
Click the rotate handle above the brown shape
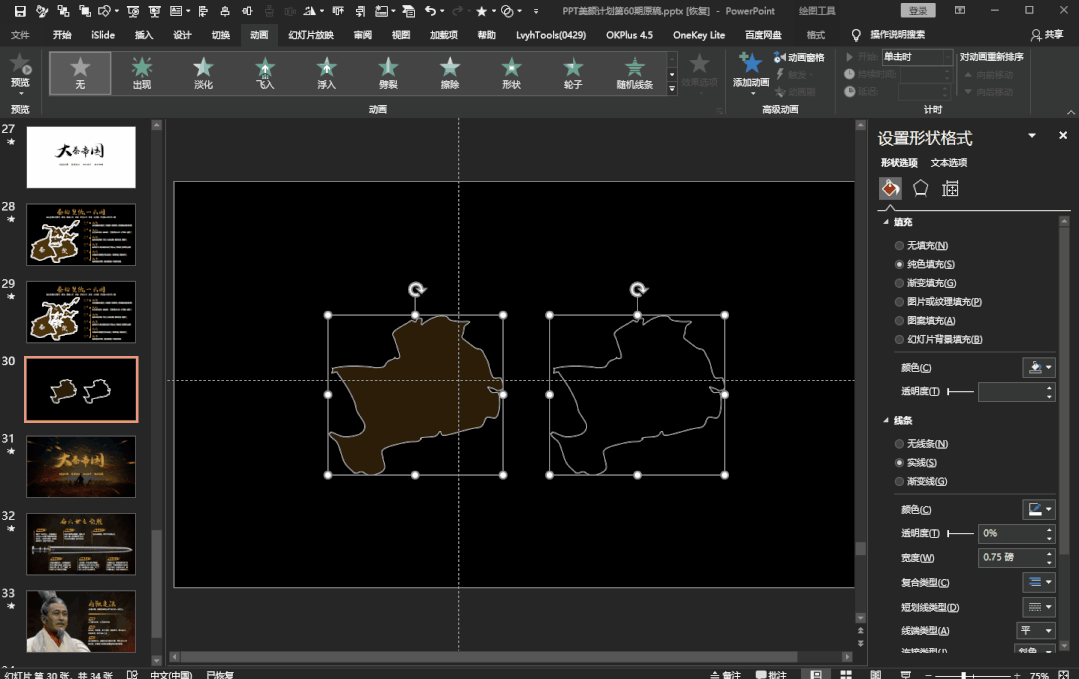(417, 290)
